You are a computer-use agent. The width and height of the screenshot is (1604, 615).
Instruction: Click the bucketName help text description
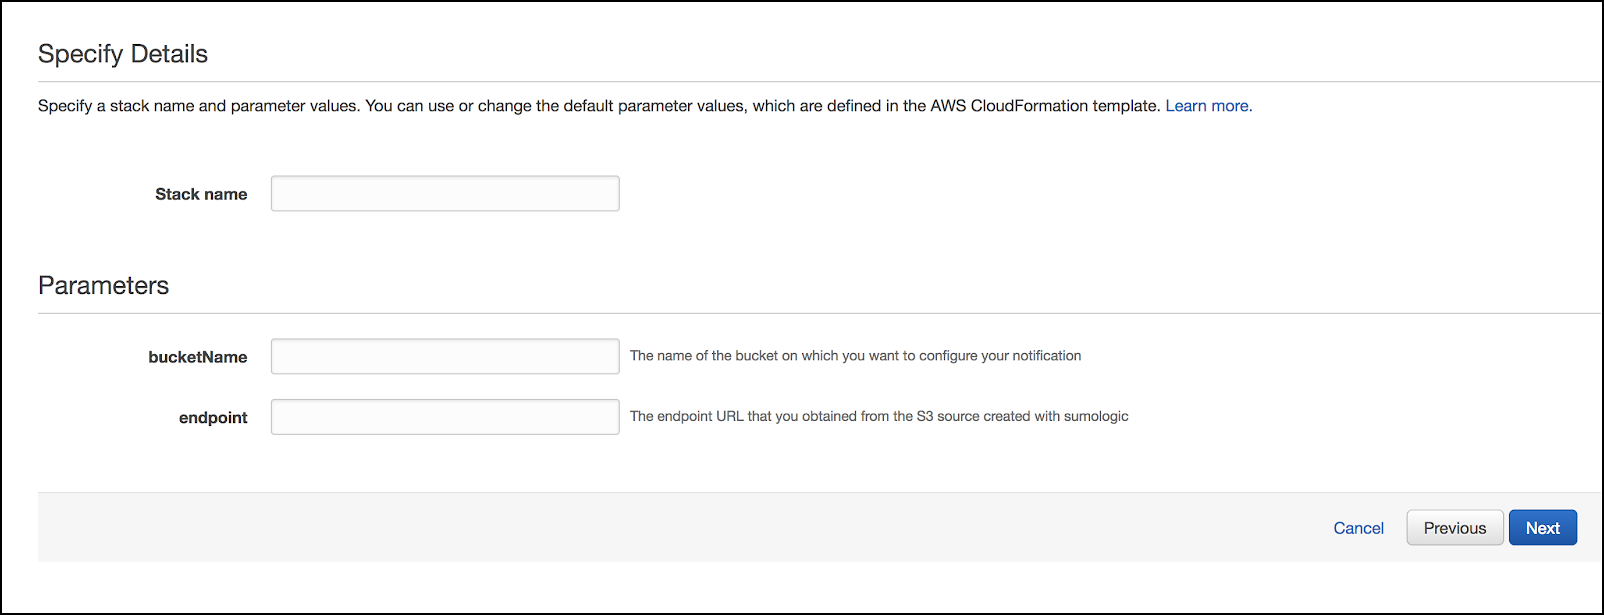click(855, 356)
